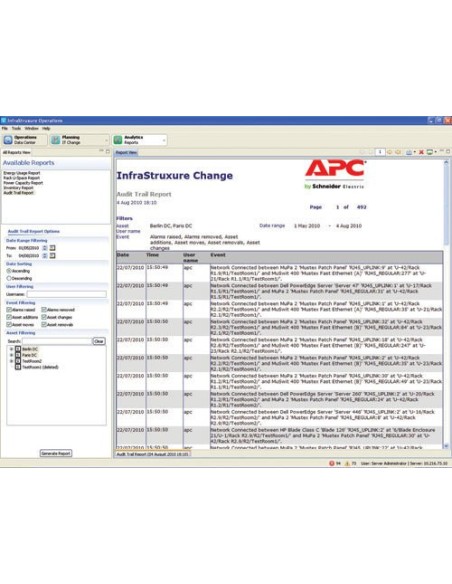The height and width of the screenshot is (584, 452).
Task: Click the report page number field
Action: click(380, 152)
